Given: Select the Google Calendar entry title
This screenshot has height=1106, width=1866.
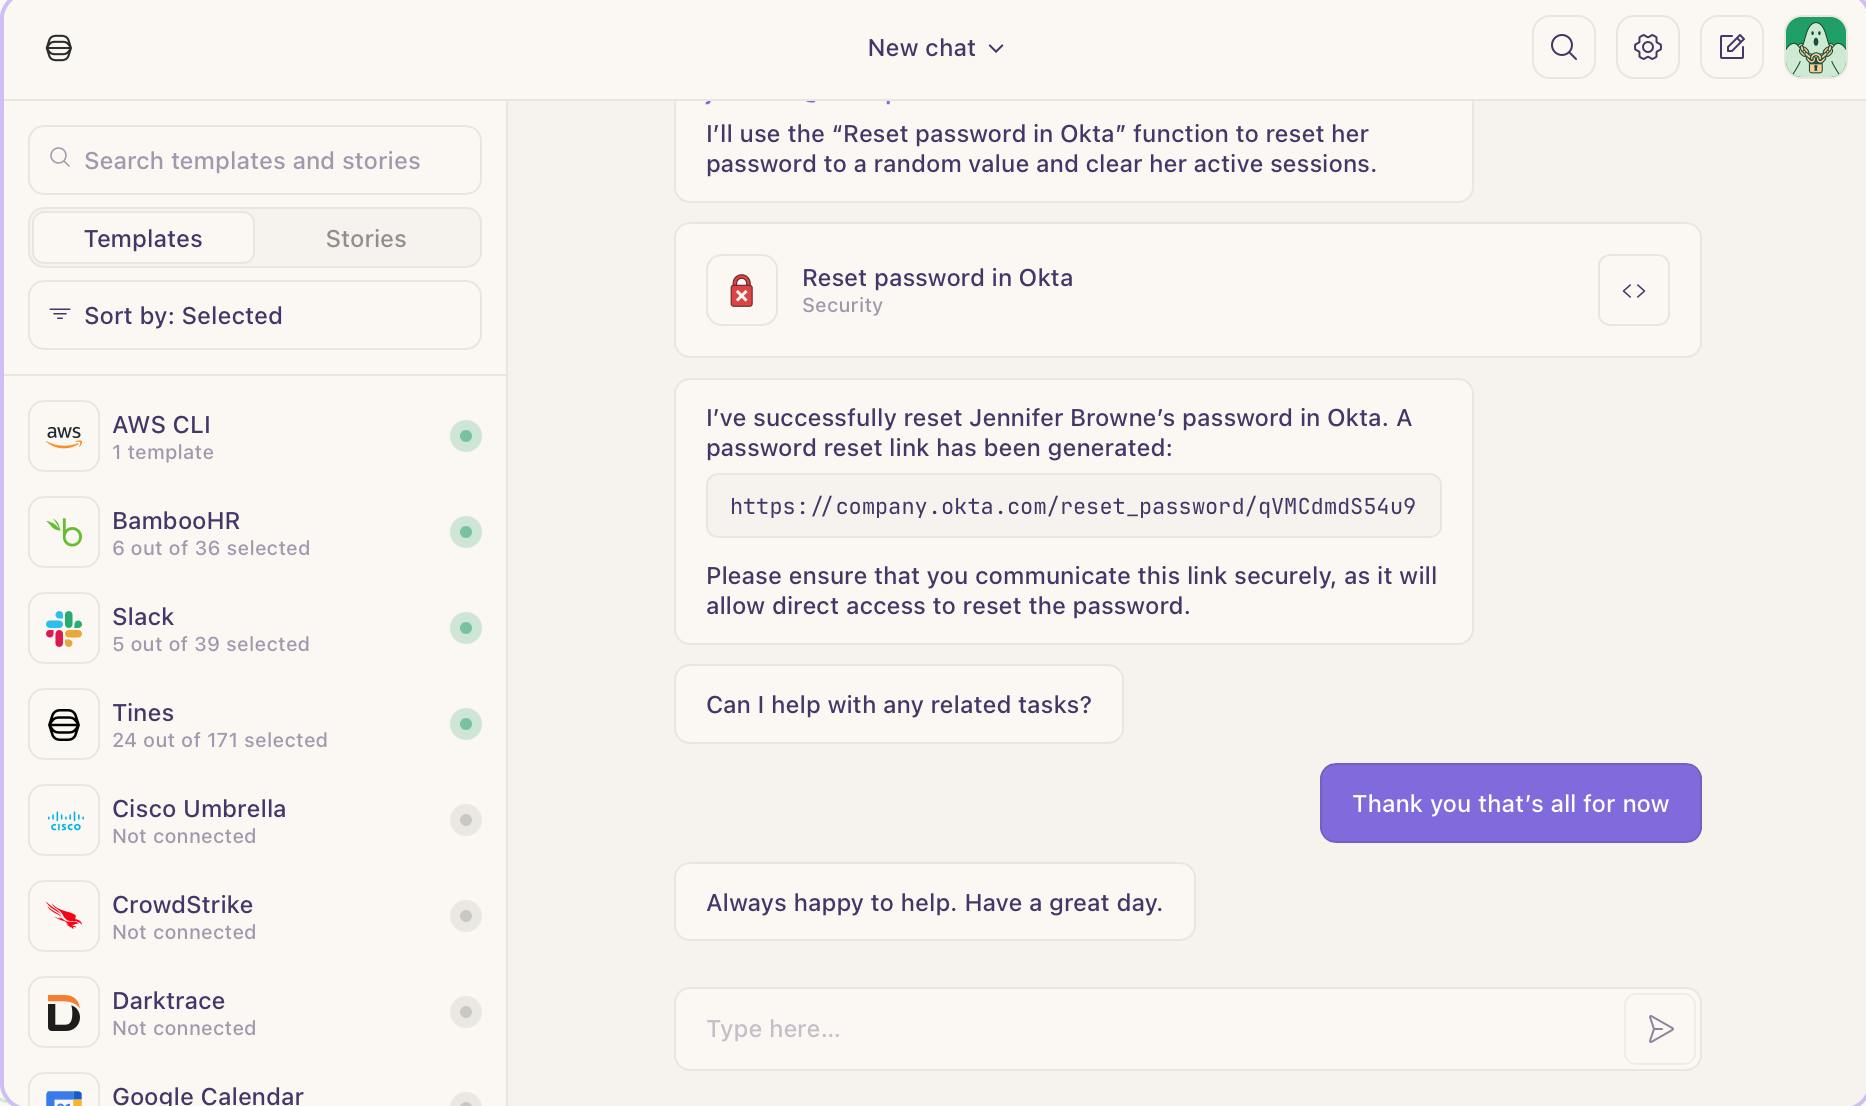Looking at the screenshot, I should pyautogui.click(x=208, y=1095).
